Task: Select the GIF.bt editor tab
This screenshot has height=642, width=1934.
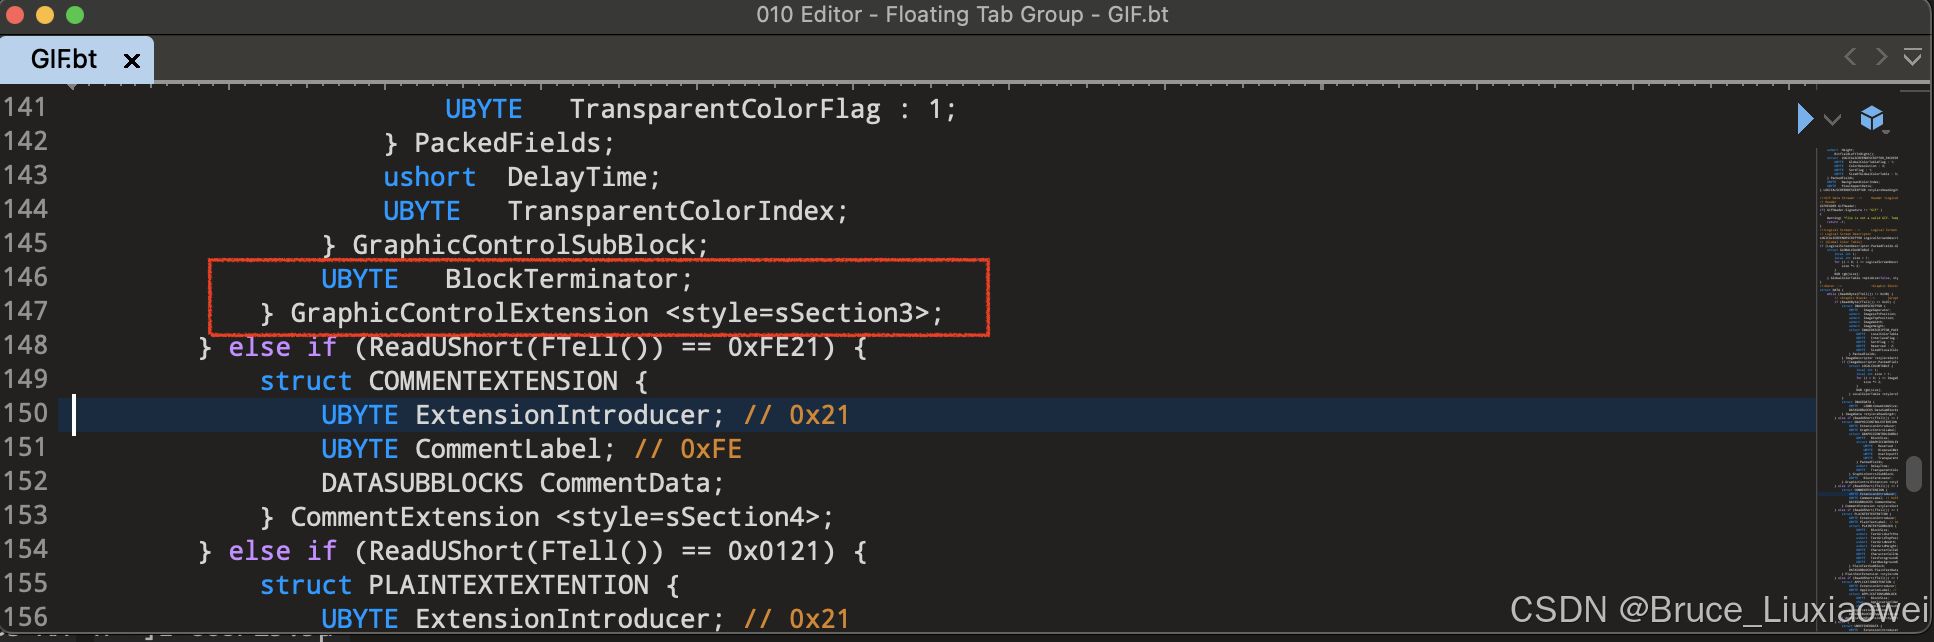Action: 63,59
